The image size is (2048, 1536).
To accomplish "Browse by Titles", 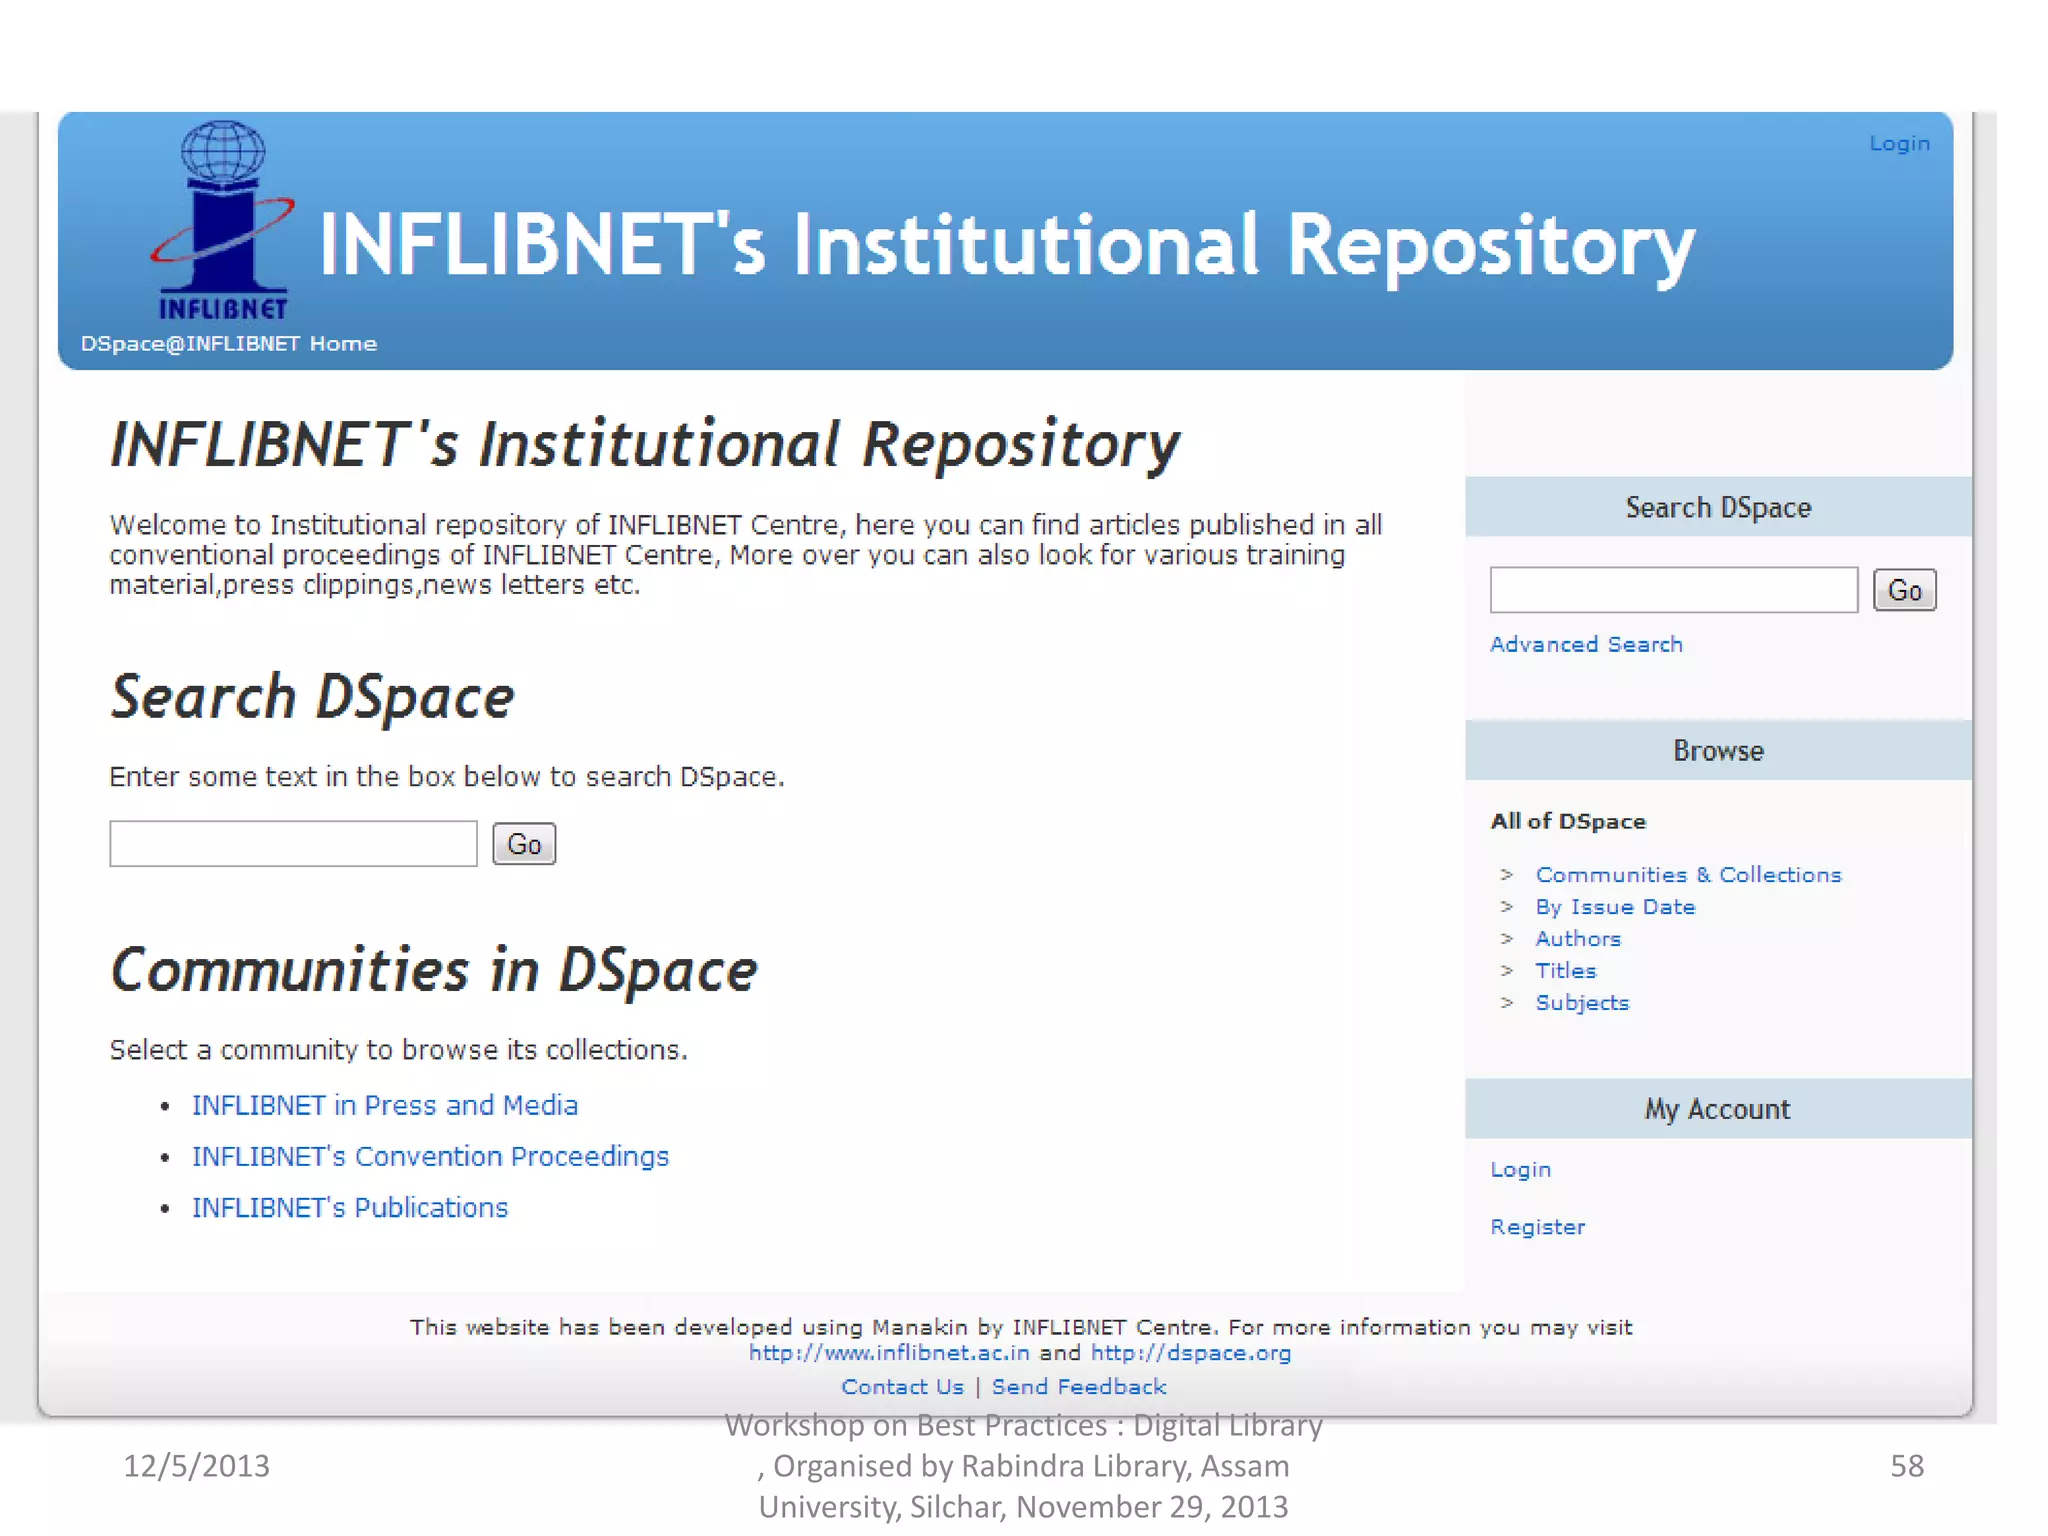I will click(1565, 970).
